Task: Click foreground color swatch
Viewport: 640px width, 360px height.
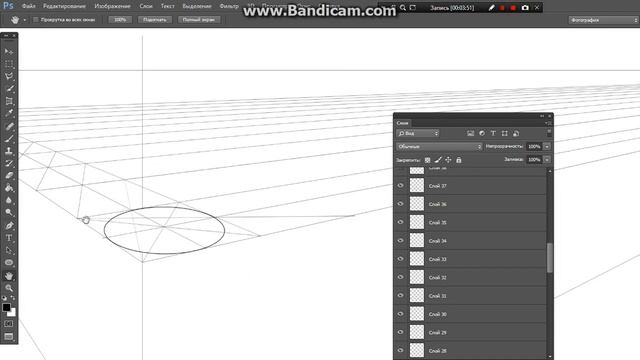Action: (x=7, y=307)
